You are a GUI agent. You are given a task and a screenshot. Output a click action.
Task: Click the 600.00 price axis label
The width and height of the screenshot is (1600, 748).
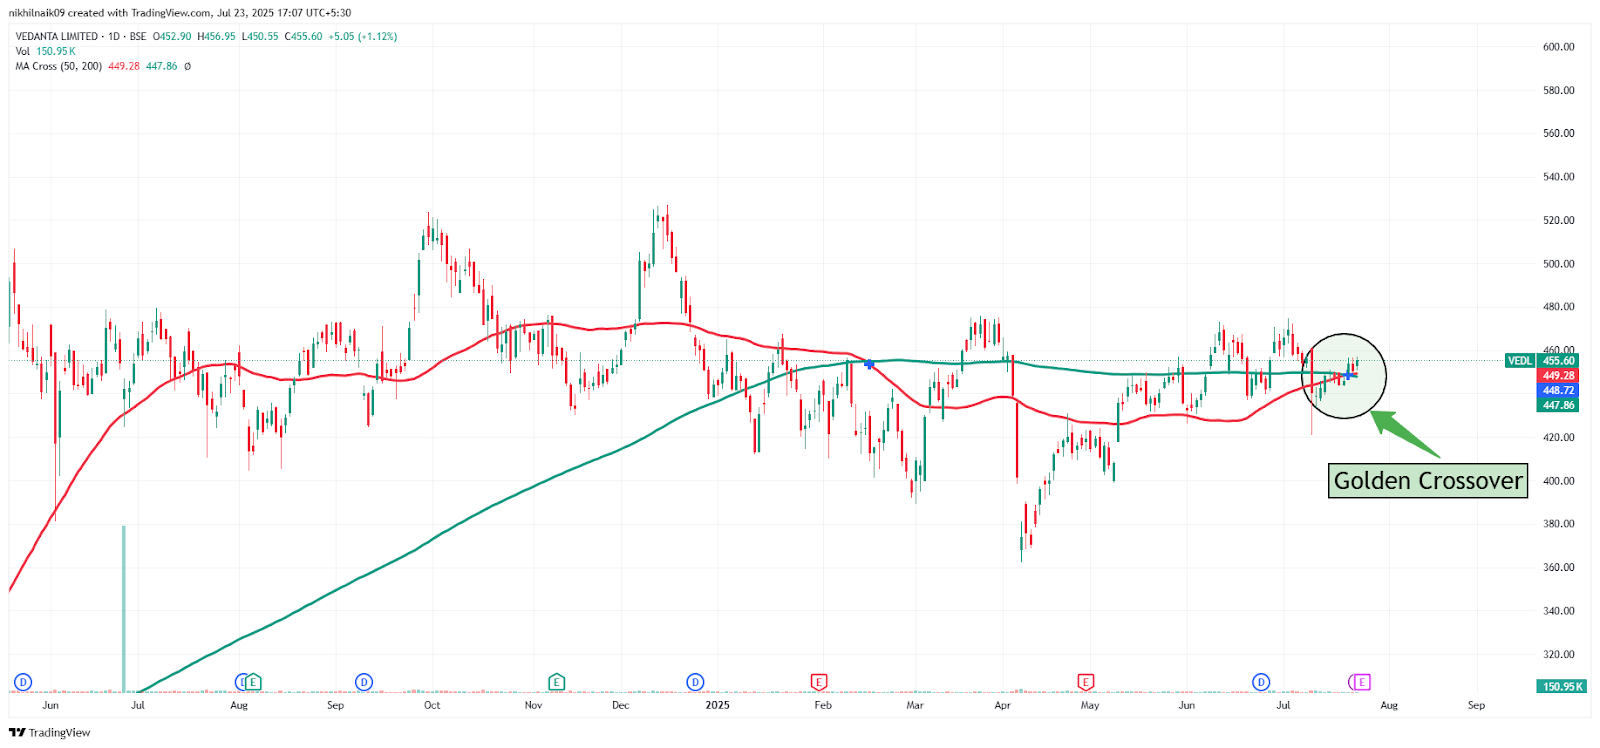pyautogui.click(x=1558, y=47)
